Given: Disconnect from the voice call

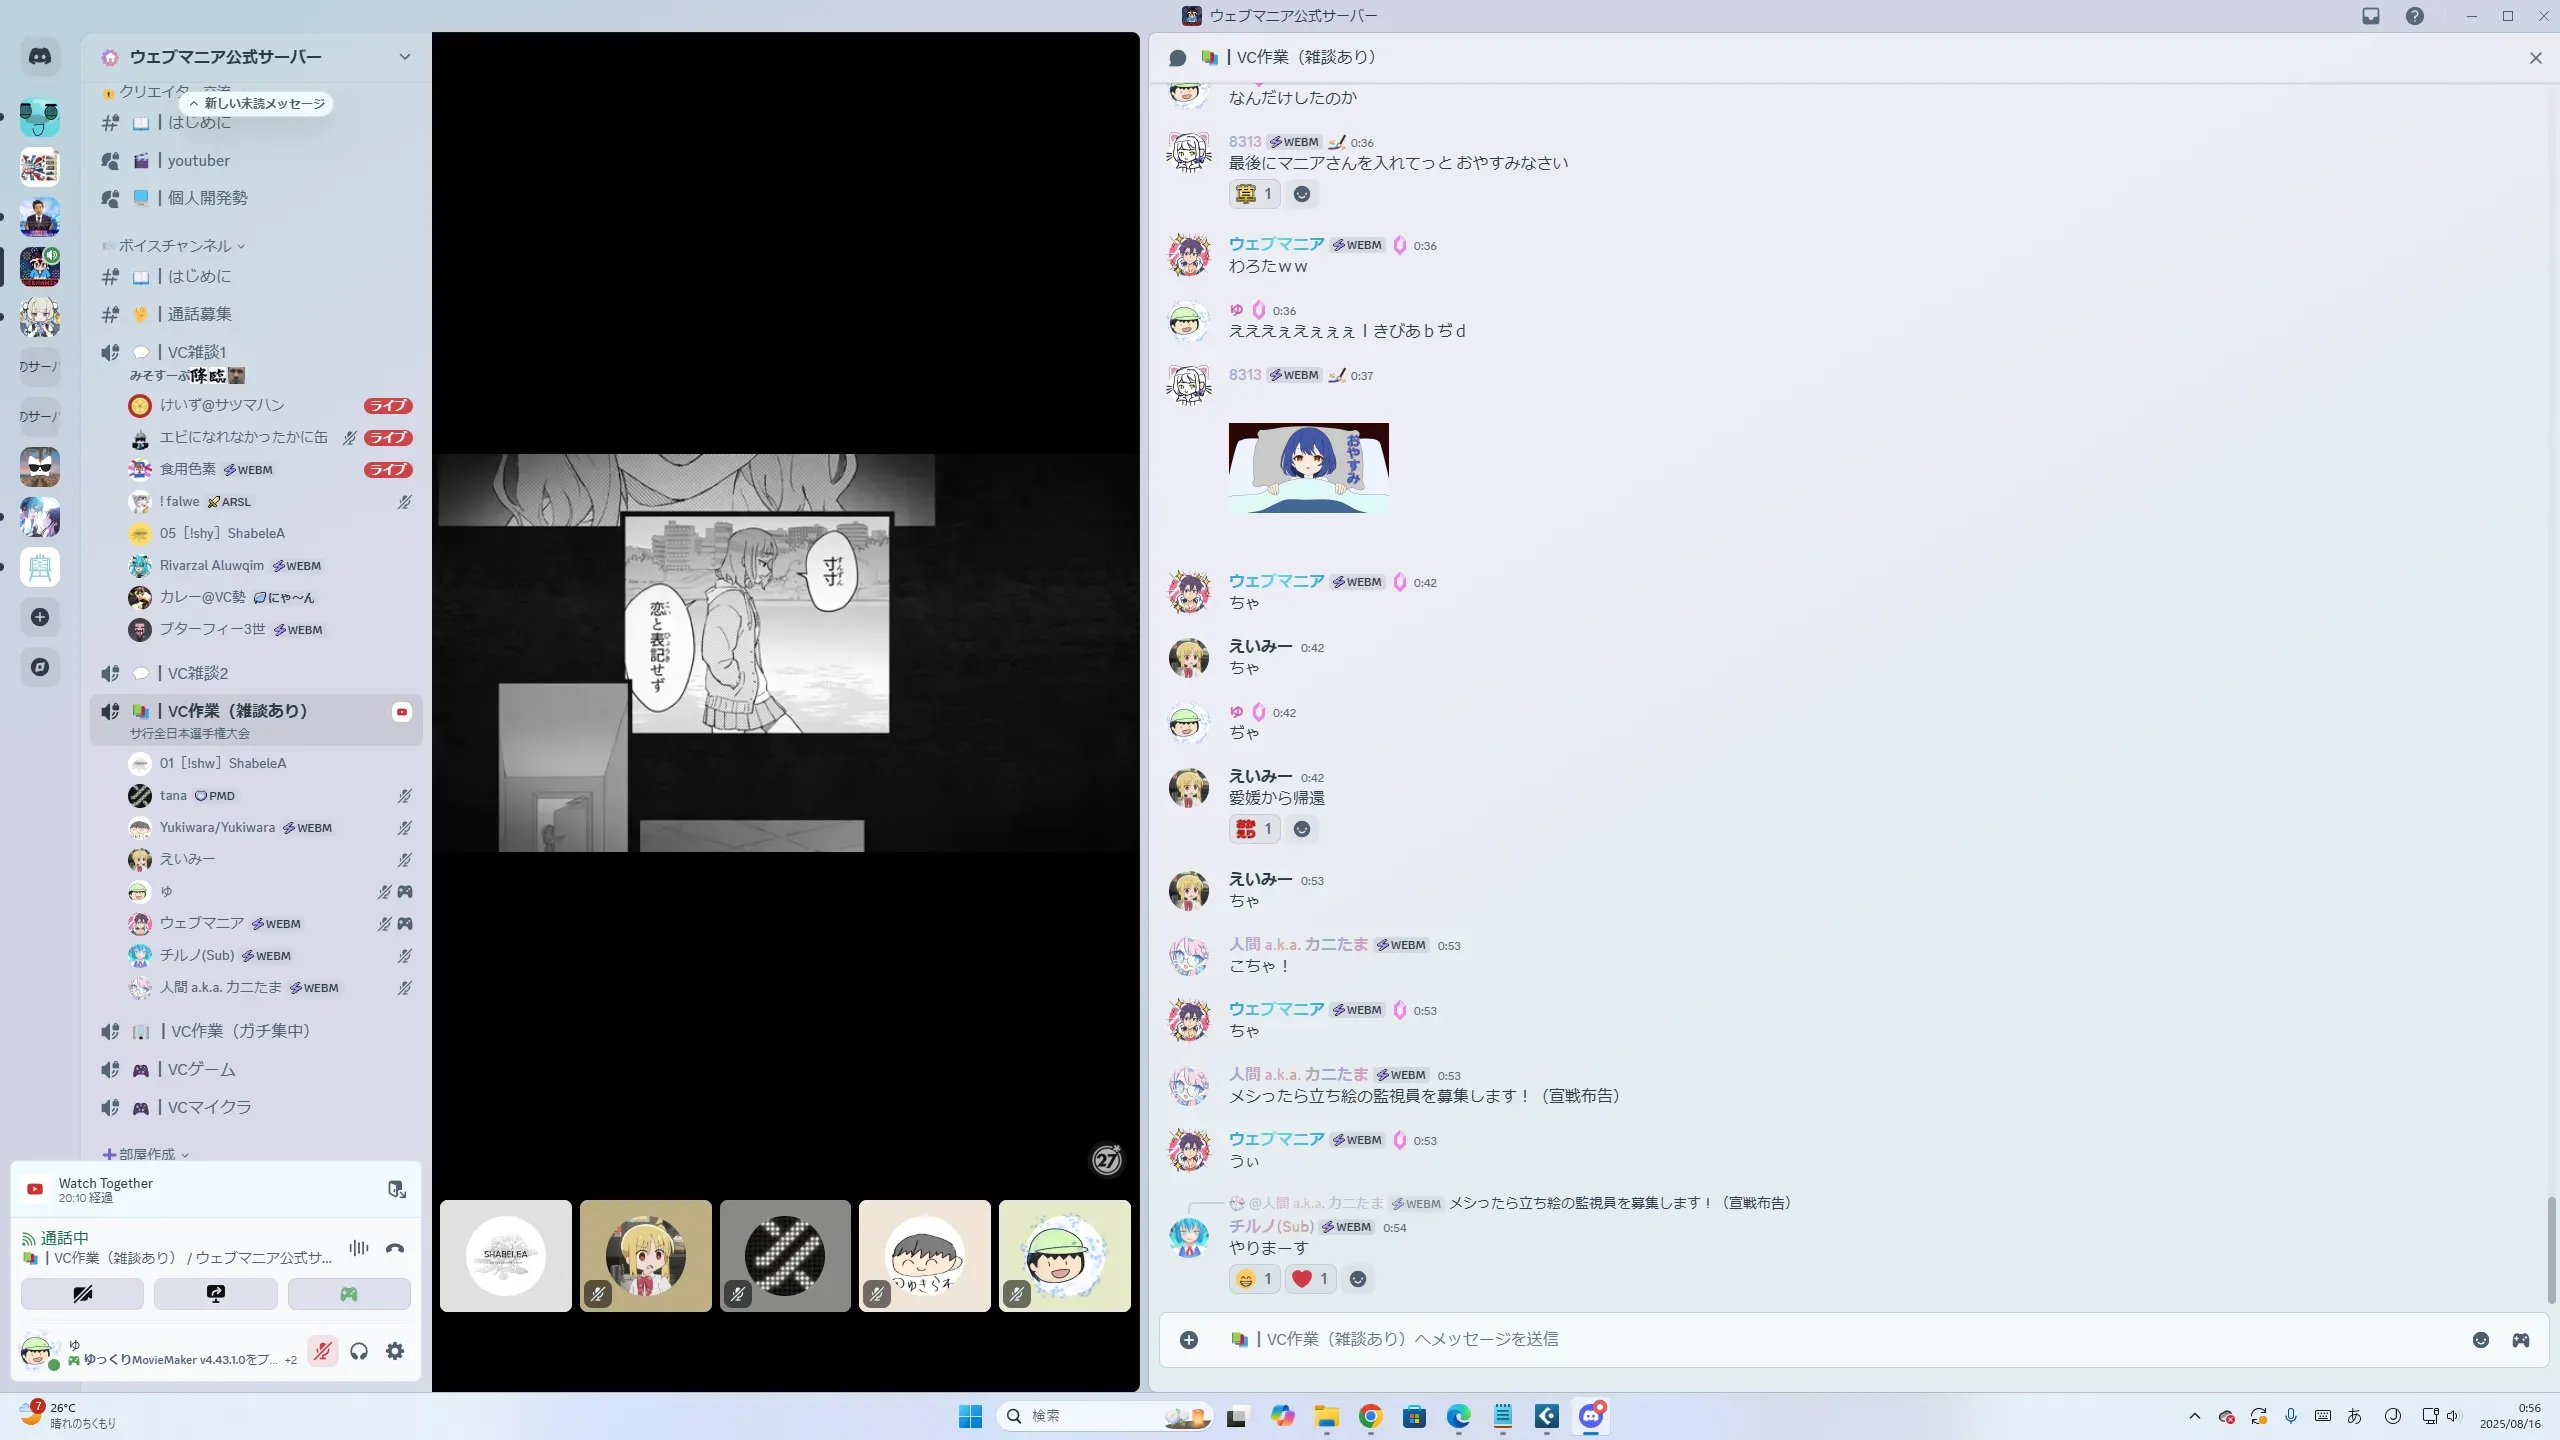Looking at the screenshot, I should click(395, 1248).
